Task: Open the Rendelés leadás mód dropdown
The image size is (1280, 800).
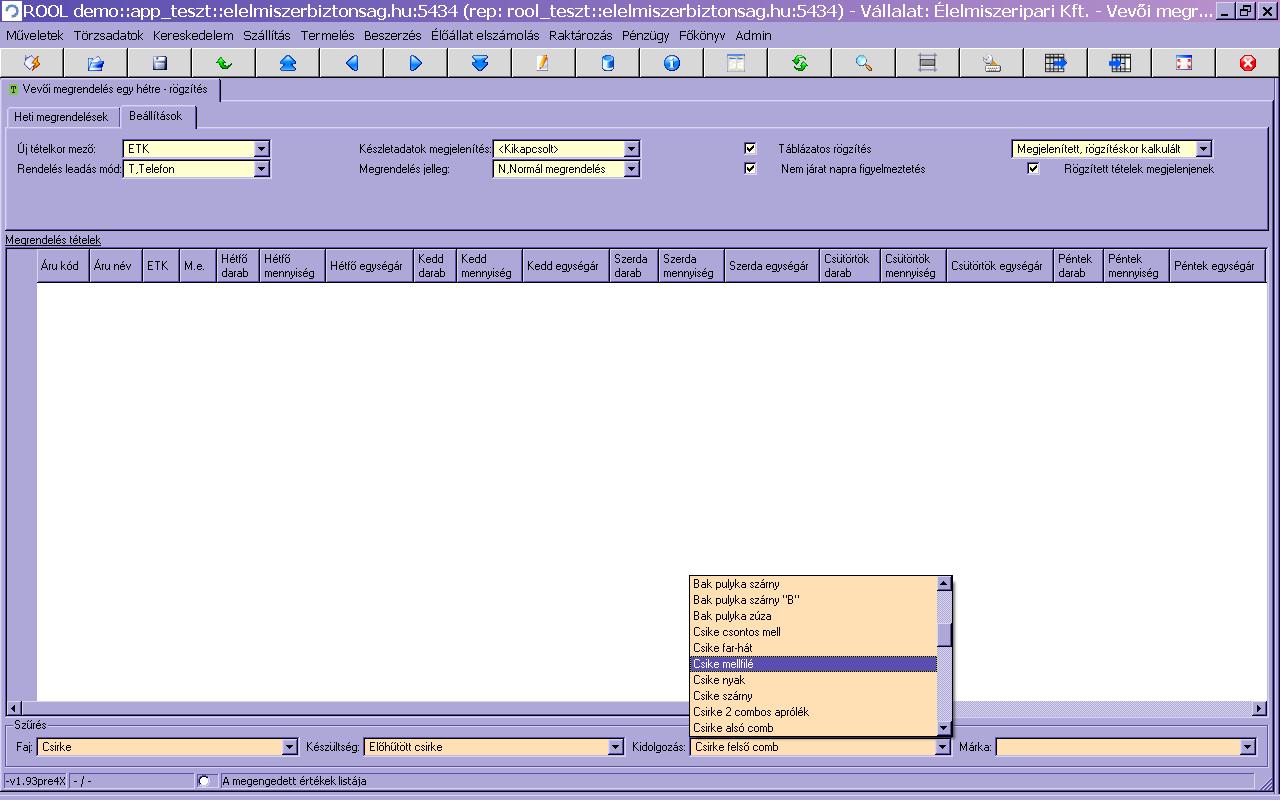Action: 261,169
